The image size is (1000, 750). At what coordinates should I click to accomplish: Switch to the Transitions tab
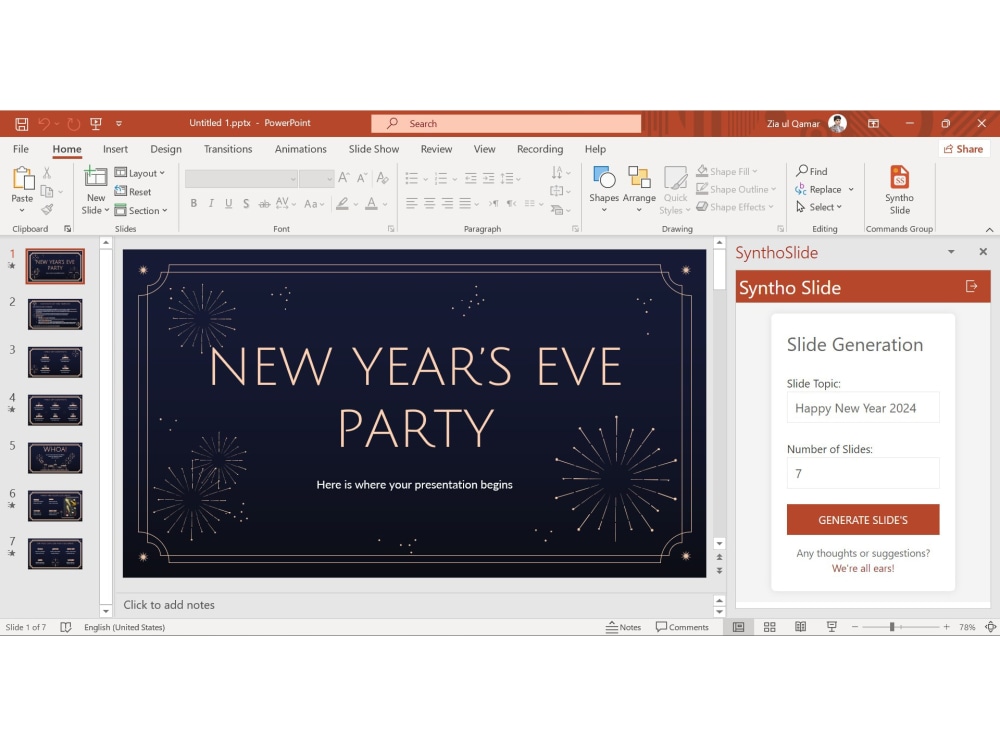(228, 149)
